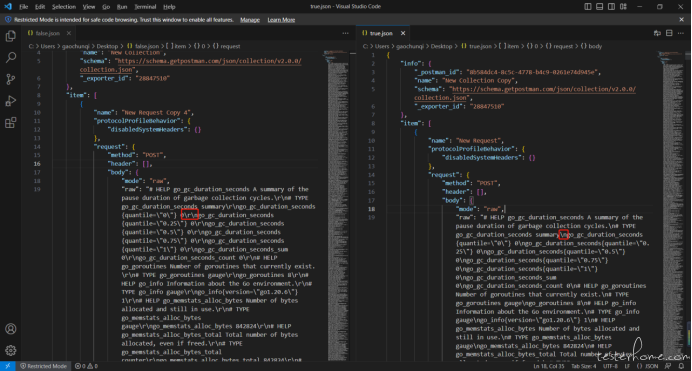Open the Search view in activity bar
The width and height of the screenshot is (692, 371).
[11, 57]
